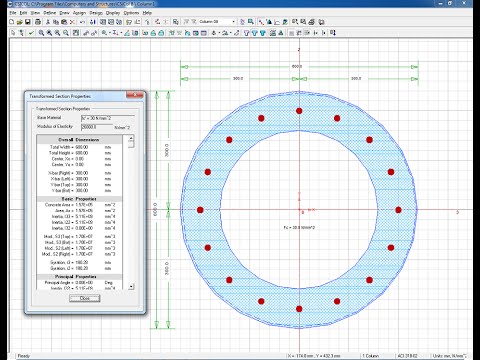Click the X, Y coordinates readout
The height and width of the screenshot is (360, 480).
314,356
